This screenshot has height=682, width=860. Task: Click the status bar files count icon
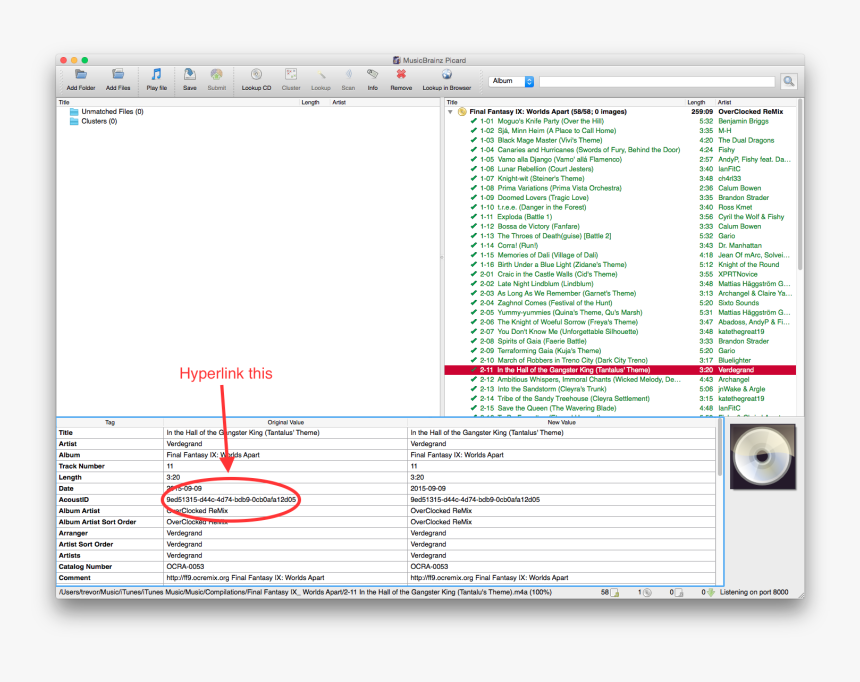[615, 593]
